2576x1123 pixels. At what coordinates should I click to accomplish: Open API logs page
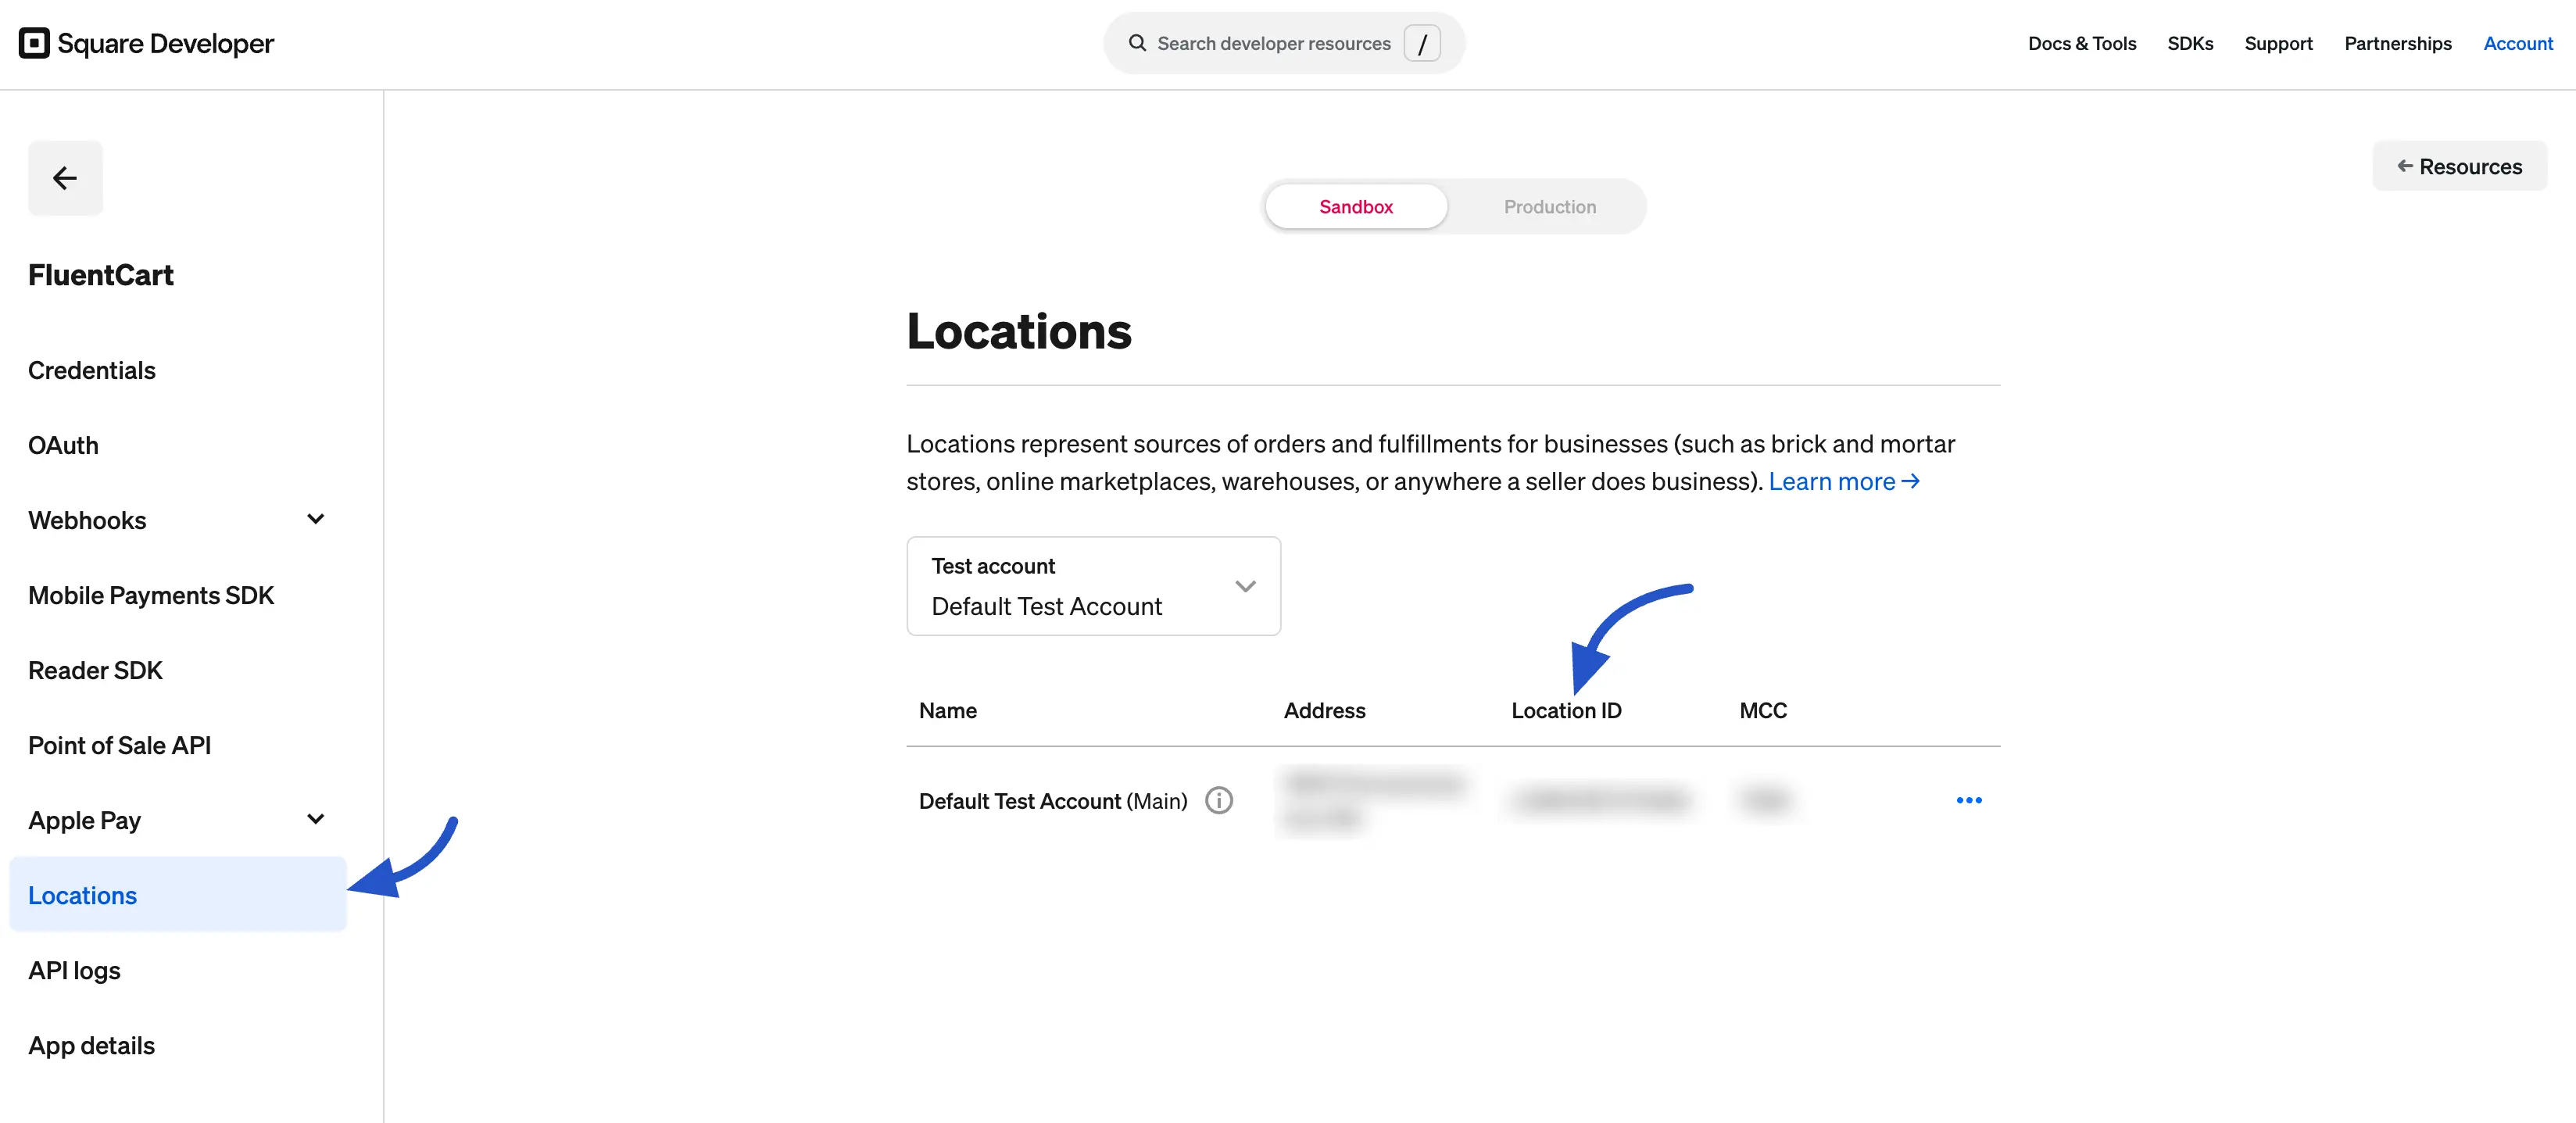click(74, 970)
